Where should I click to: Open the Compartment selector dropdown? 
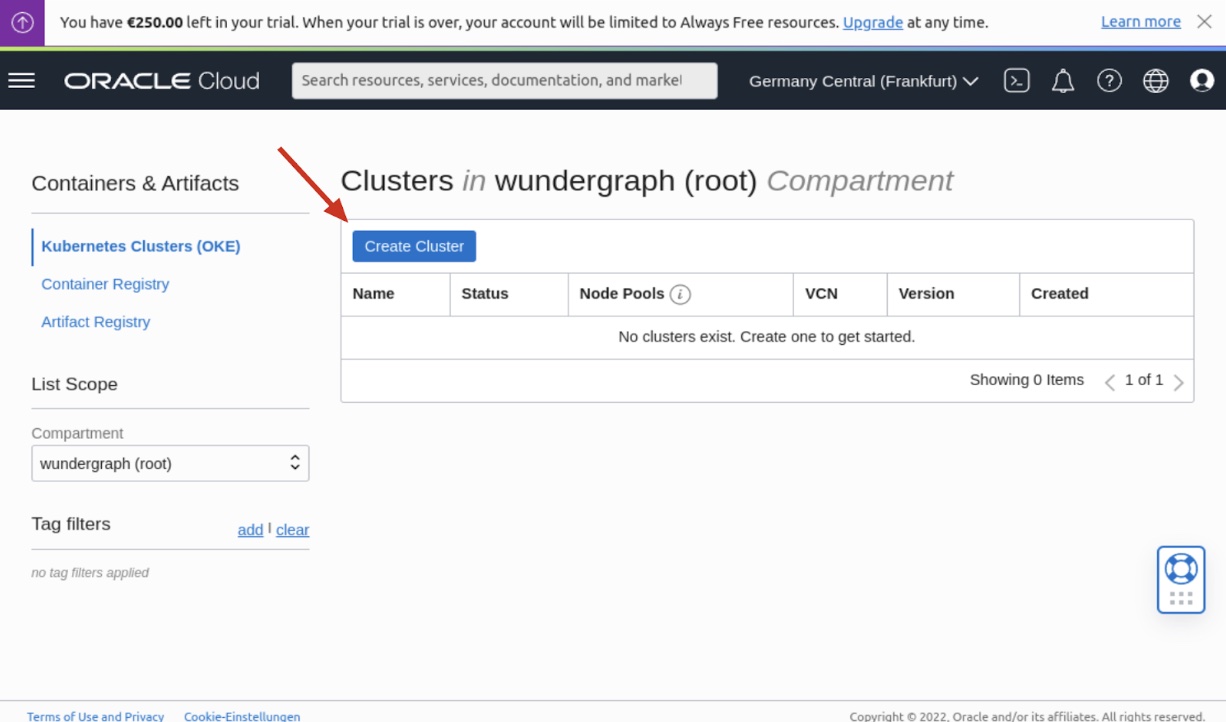pyautogui.click(x=170, y=463)
